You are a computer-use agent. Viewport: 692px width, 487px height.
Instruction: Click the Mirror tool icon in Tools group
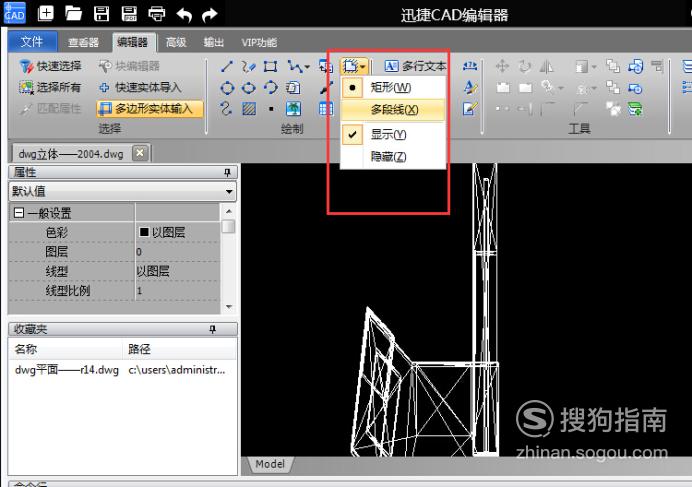pos(546,67)
